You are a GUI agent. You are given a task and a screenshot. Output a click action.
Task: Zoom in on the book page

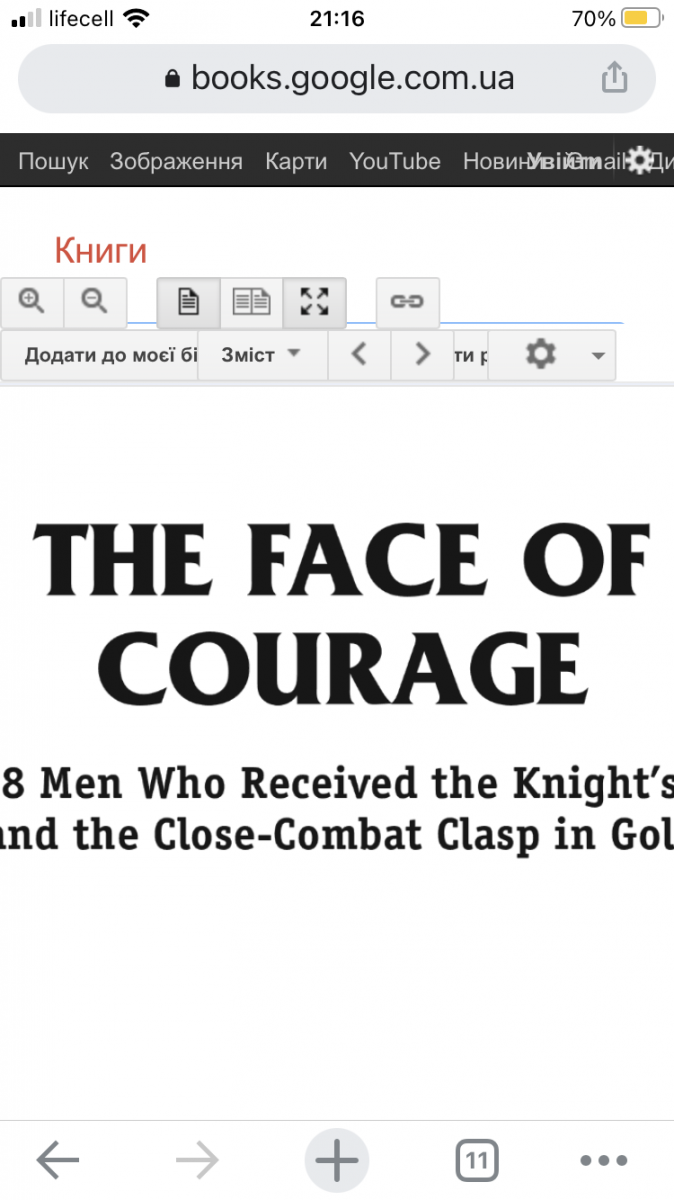(33, 302)
